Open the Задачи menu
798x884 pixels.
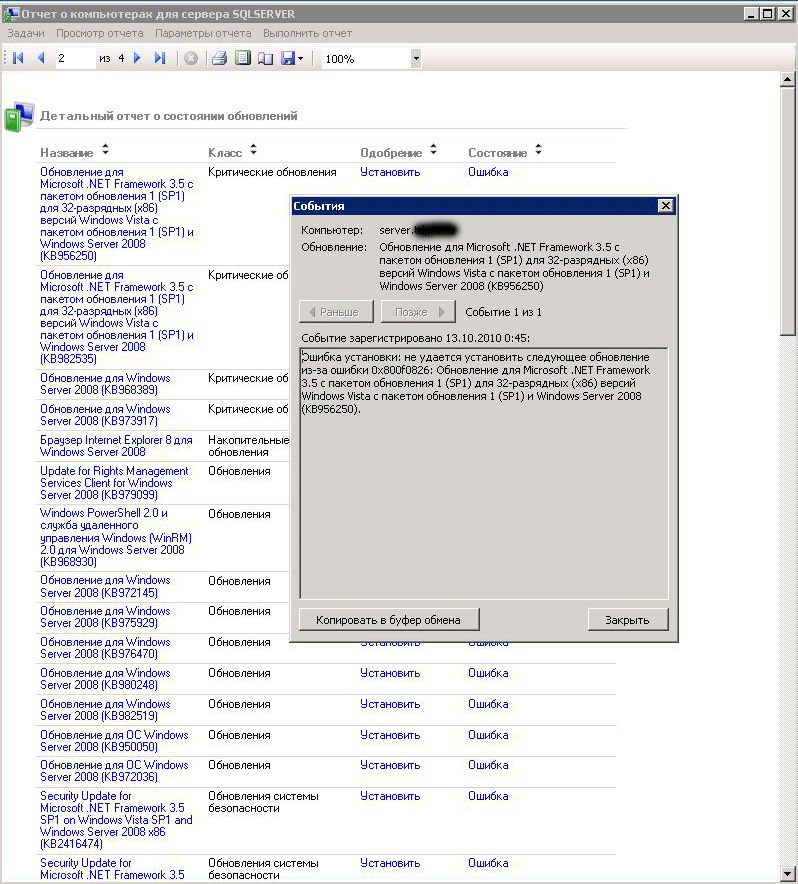[26, 33]
